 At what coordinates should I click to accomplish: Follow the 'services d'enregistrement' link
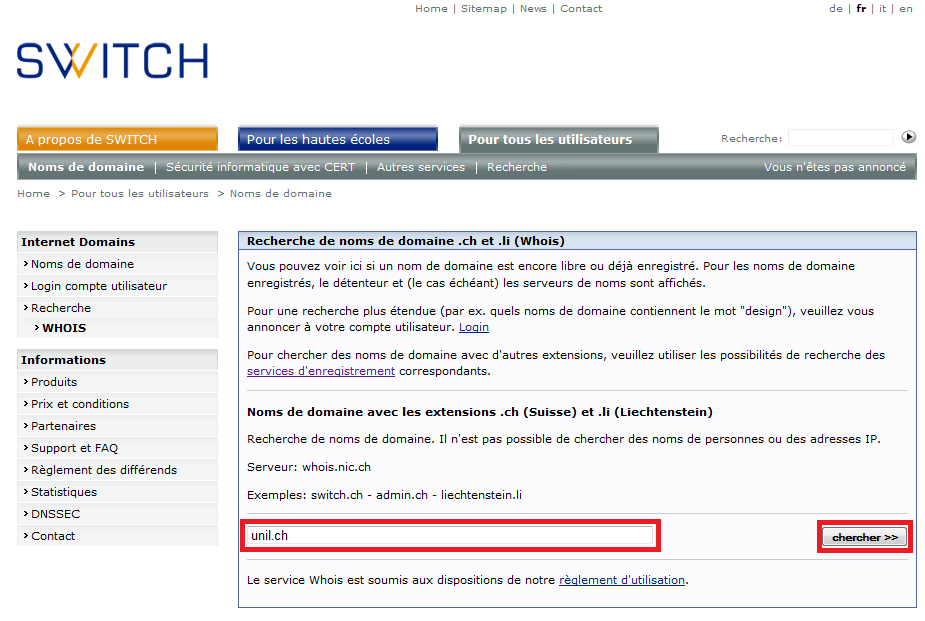point(321,371)
